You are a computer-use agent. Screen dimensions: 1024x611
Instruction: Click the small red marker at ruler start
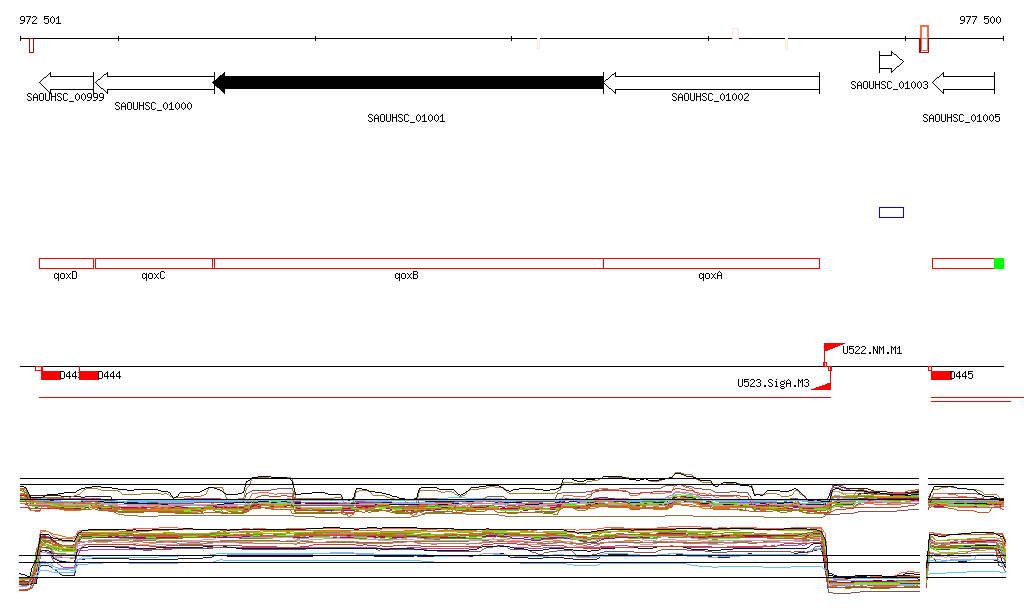click(31, 46)
